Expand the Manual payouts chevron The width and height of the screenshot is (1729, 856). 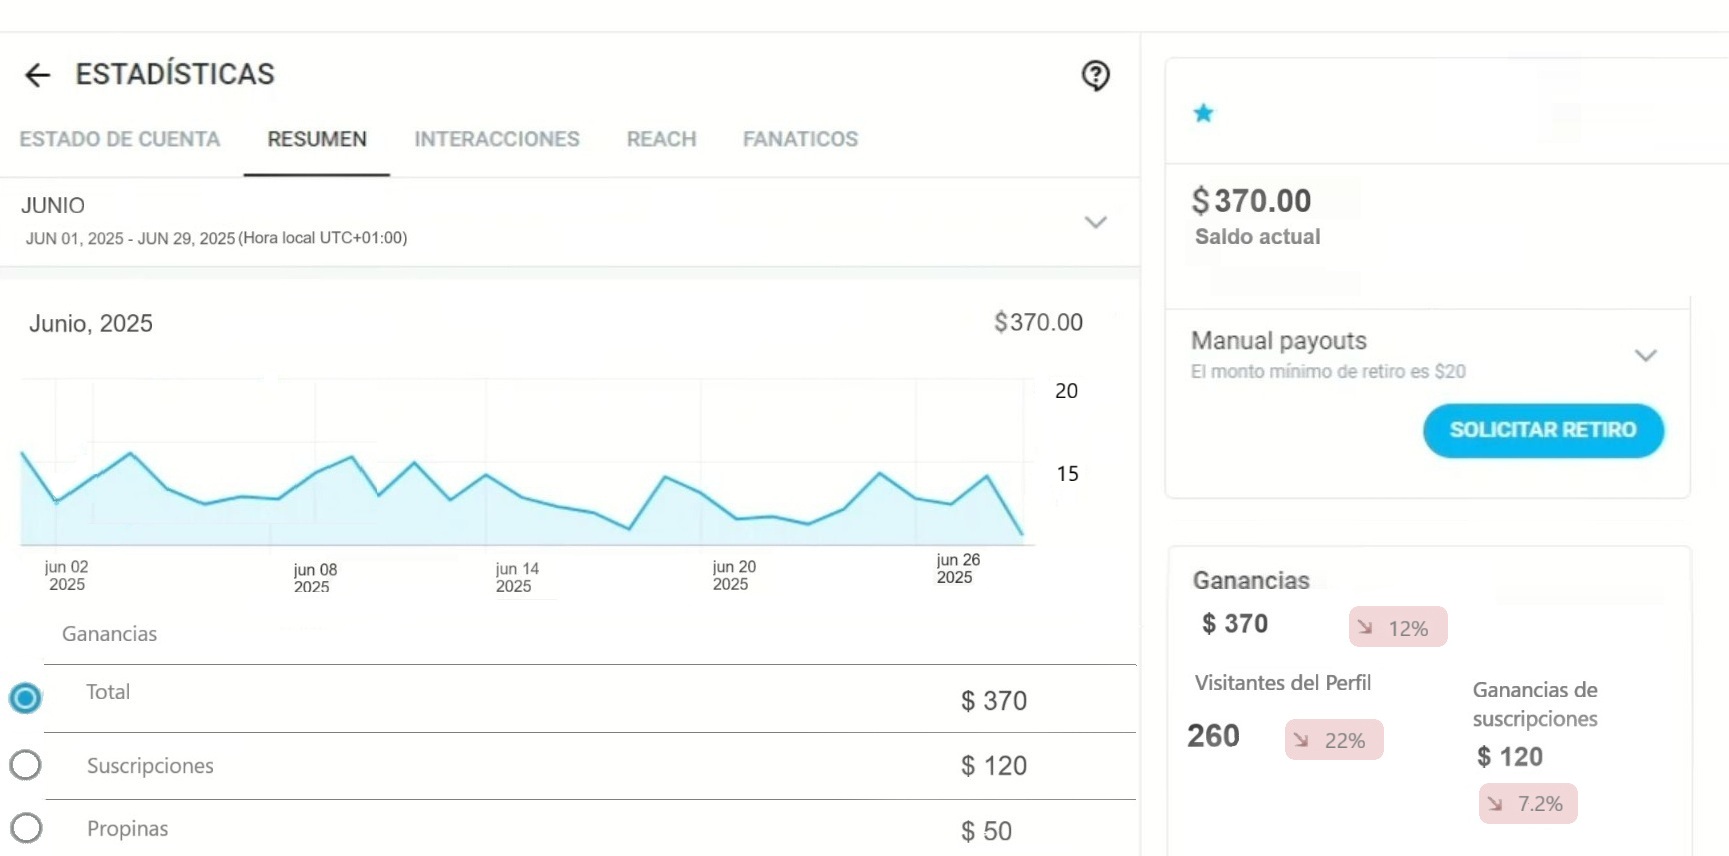coord(1645,356)
